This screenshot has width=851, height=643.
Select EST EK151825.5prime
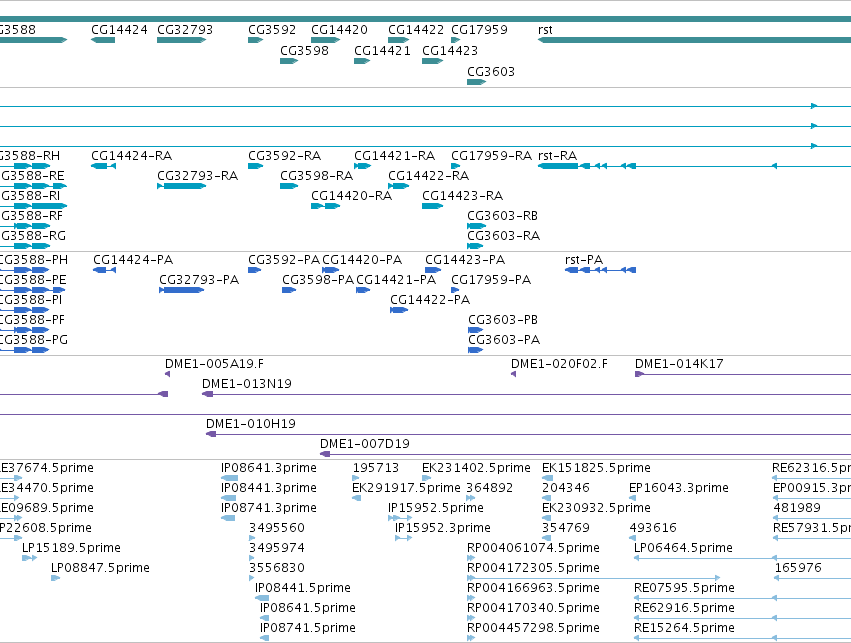pos(596,468)
